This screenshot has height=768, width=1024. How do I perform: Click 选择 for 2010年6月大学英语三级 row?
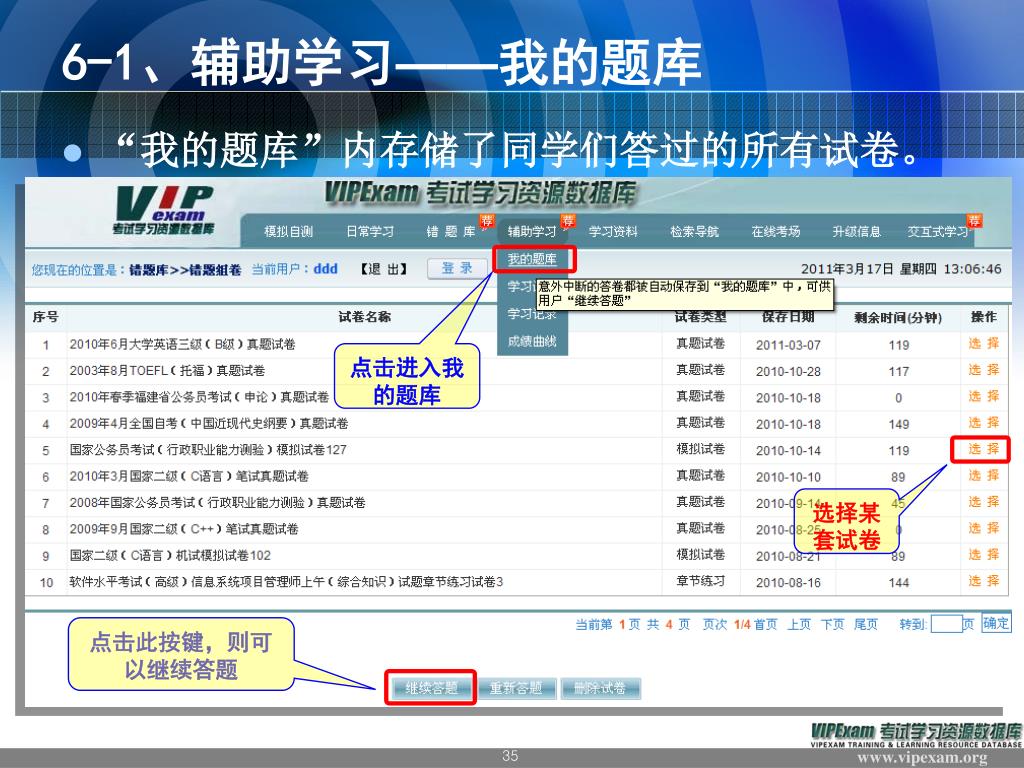984,344
